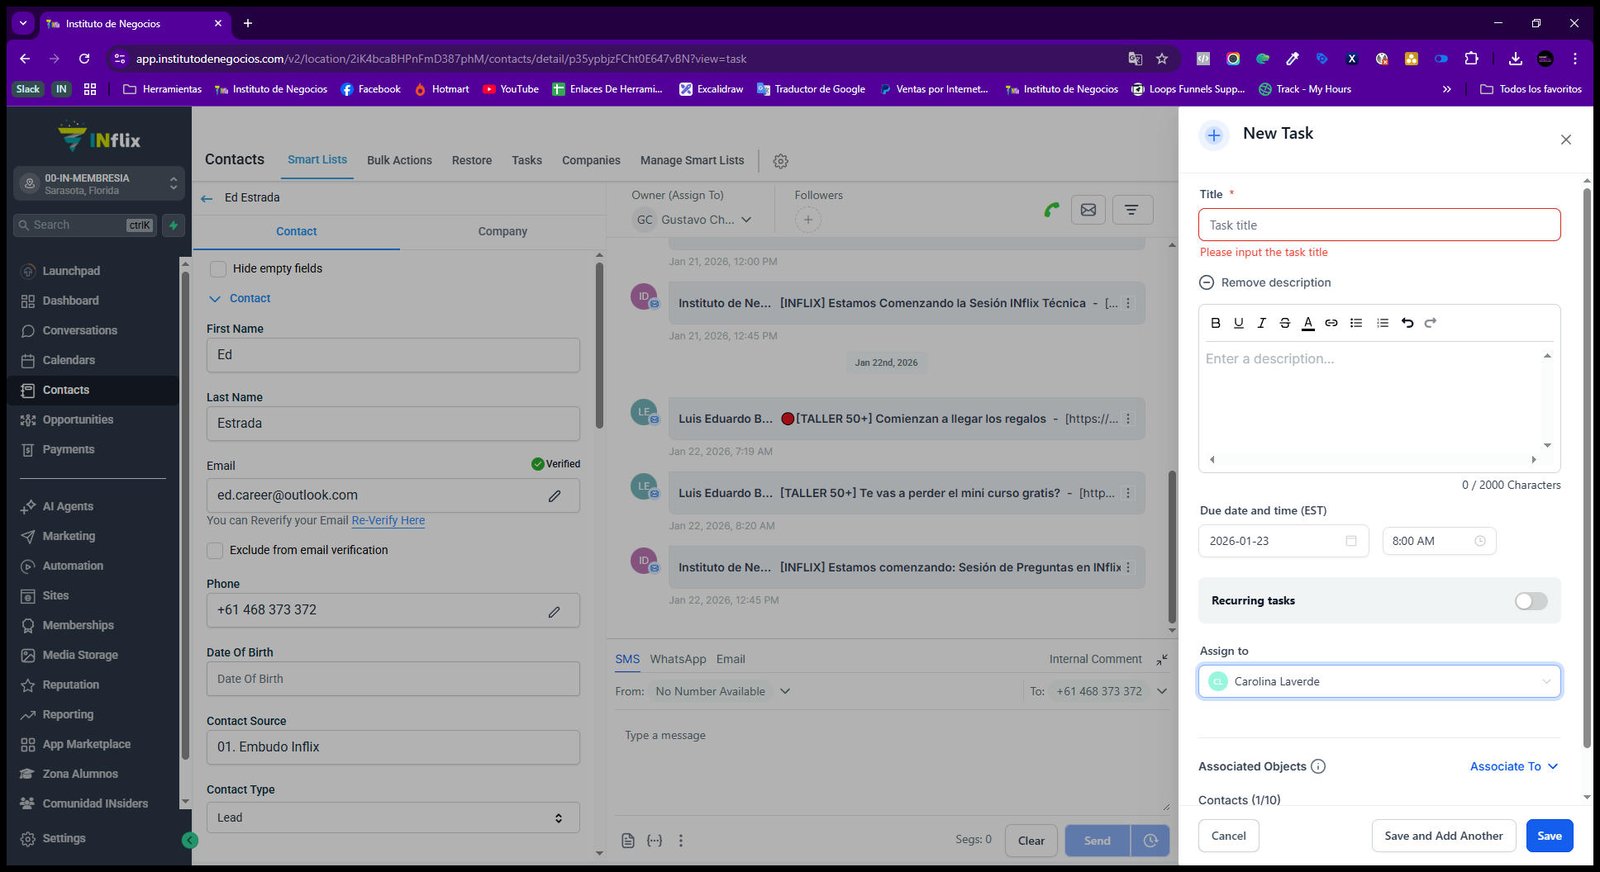Follow the Re-Verify Here link

388,521
